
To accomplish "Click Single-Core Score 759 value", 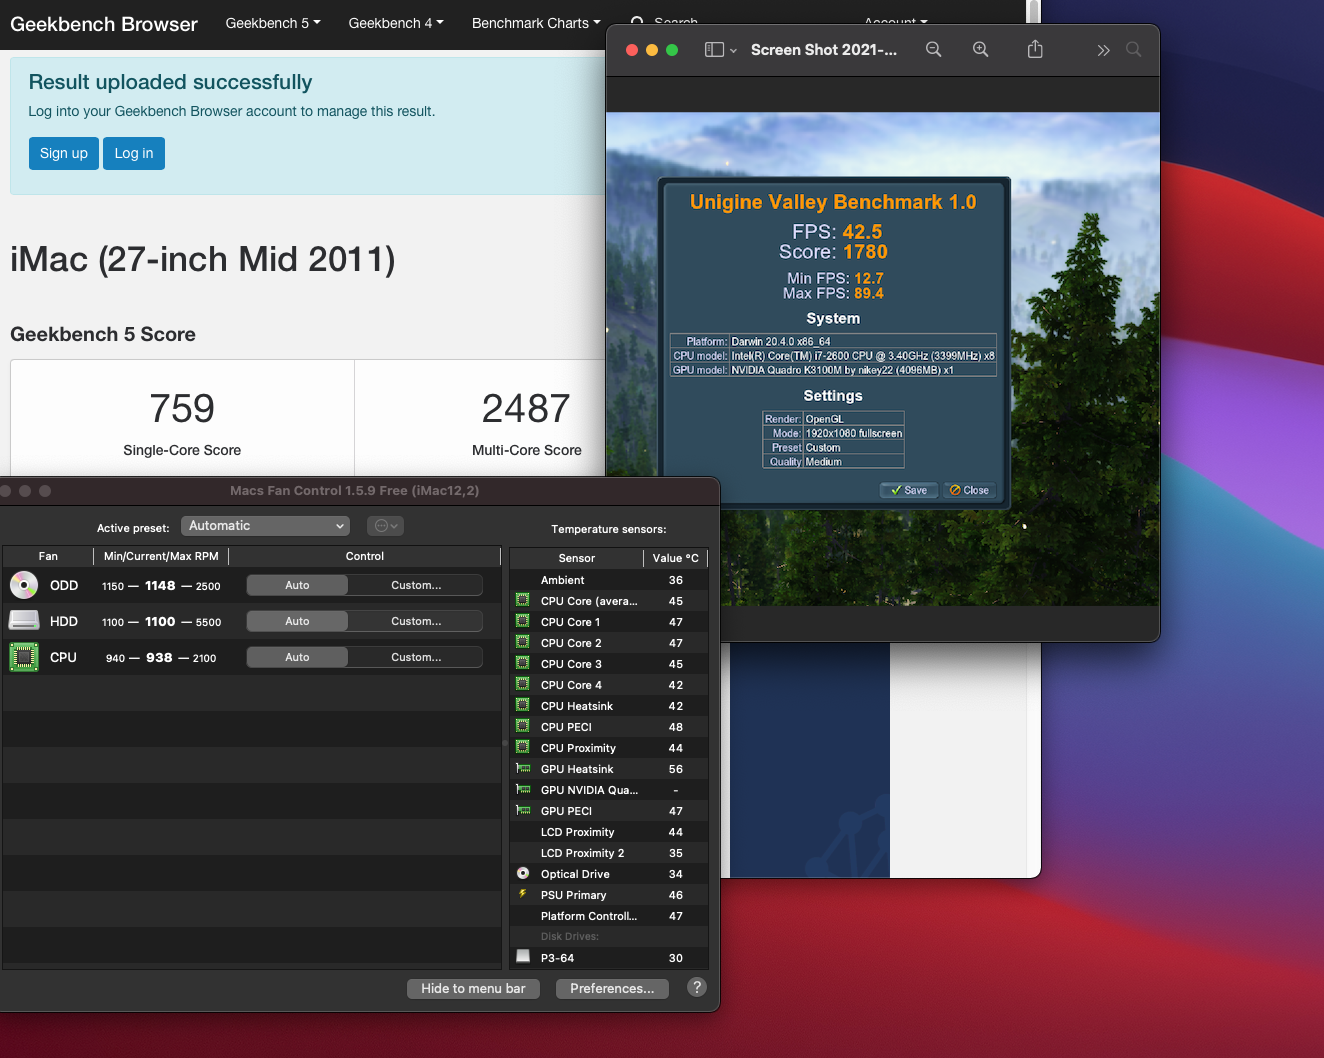I will [x=182, y=408].
